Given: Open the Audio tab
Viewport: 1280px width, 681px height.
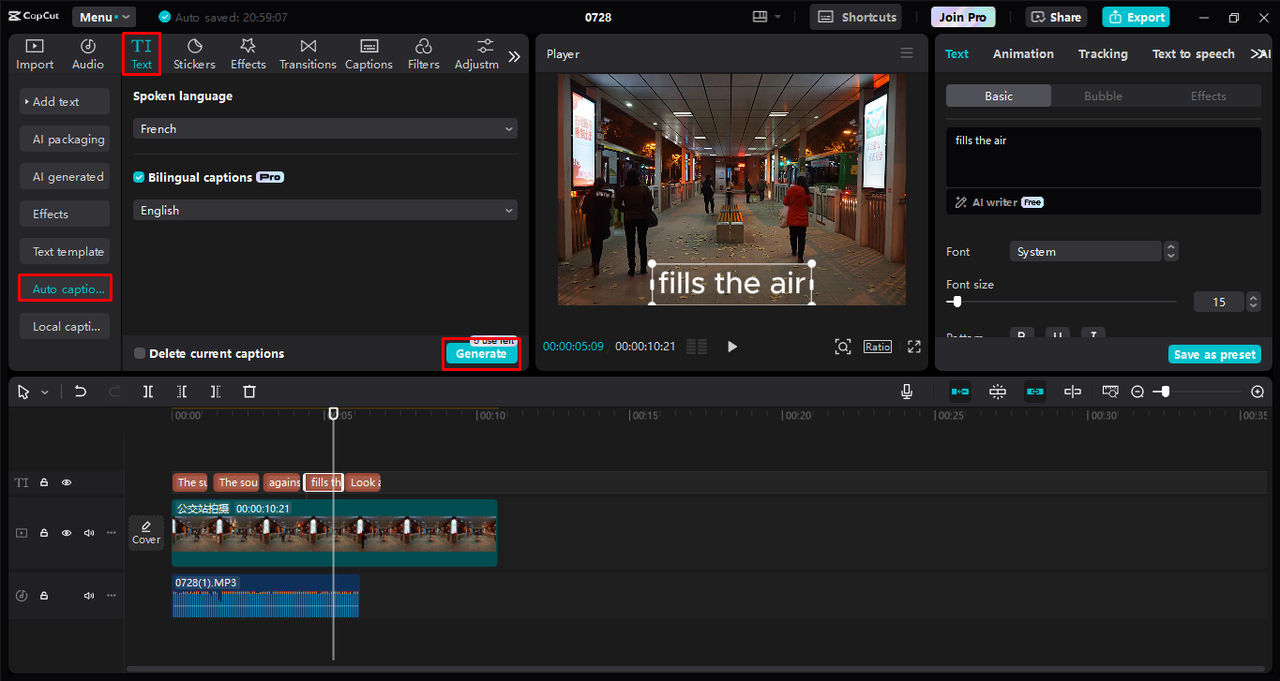Looking at the screenshot, I should point(88,54).
